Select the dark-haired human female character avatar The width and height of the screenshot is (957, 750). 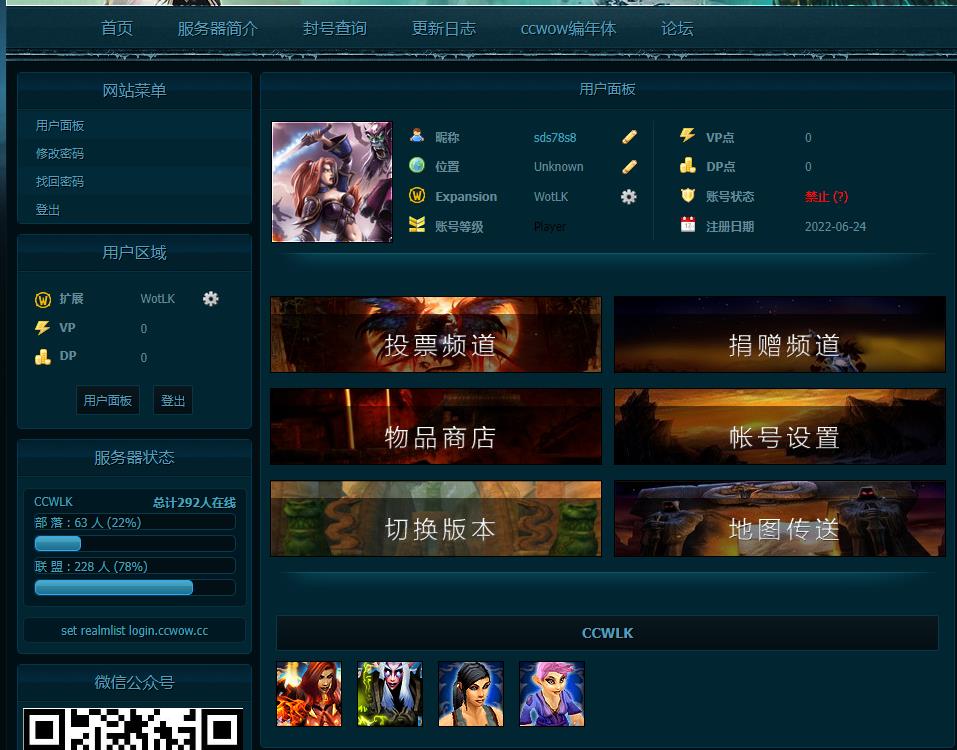(471, 693)
